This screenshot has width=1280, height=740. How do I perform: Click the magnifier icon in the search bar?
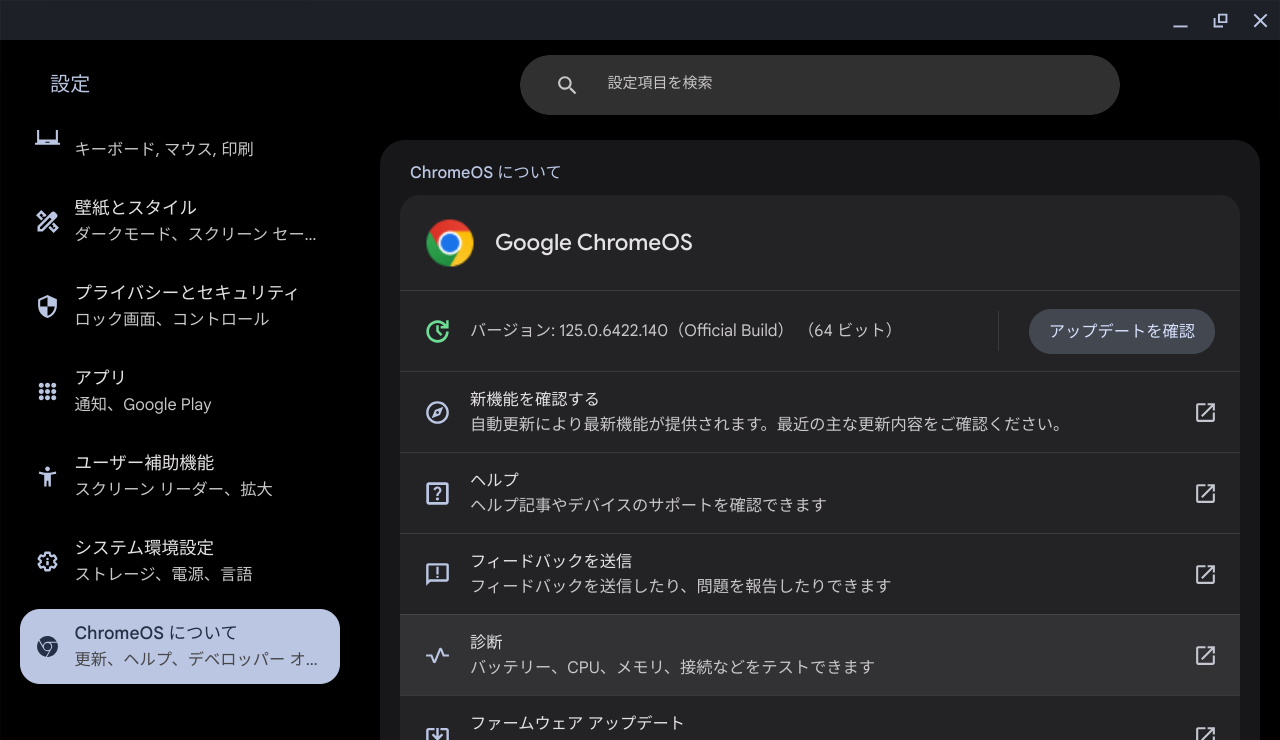pos(567,84)
